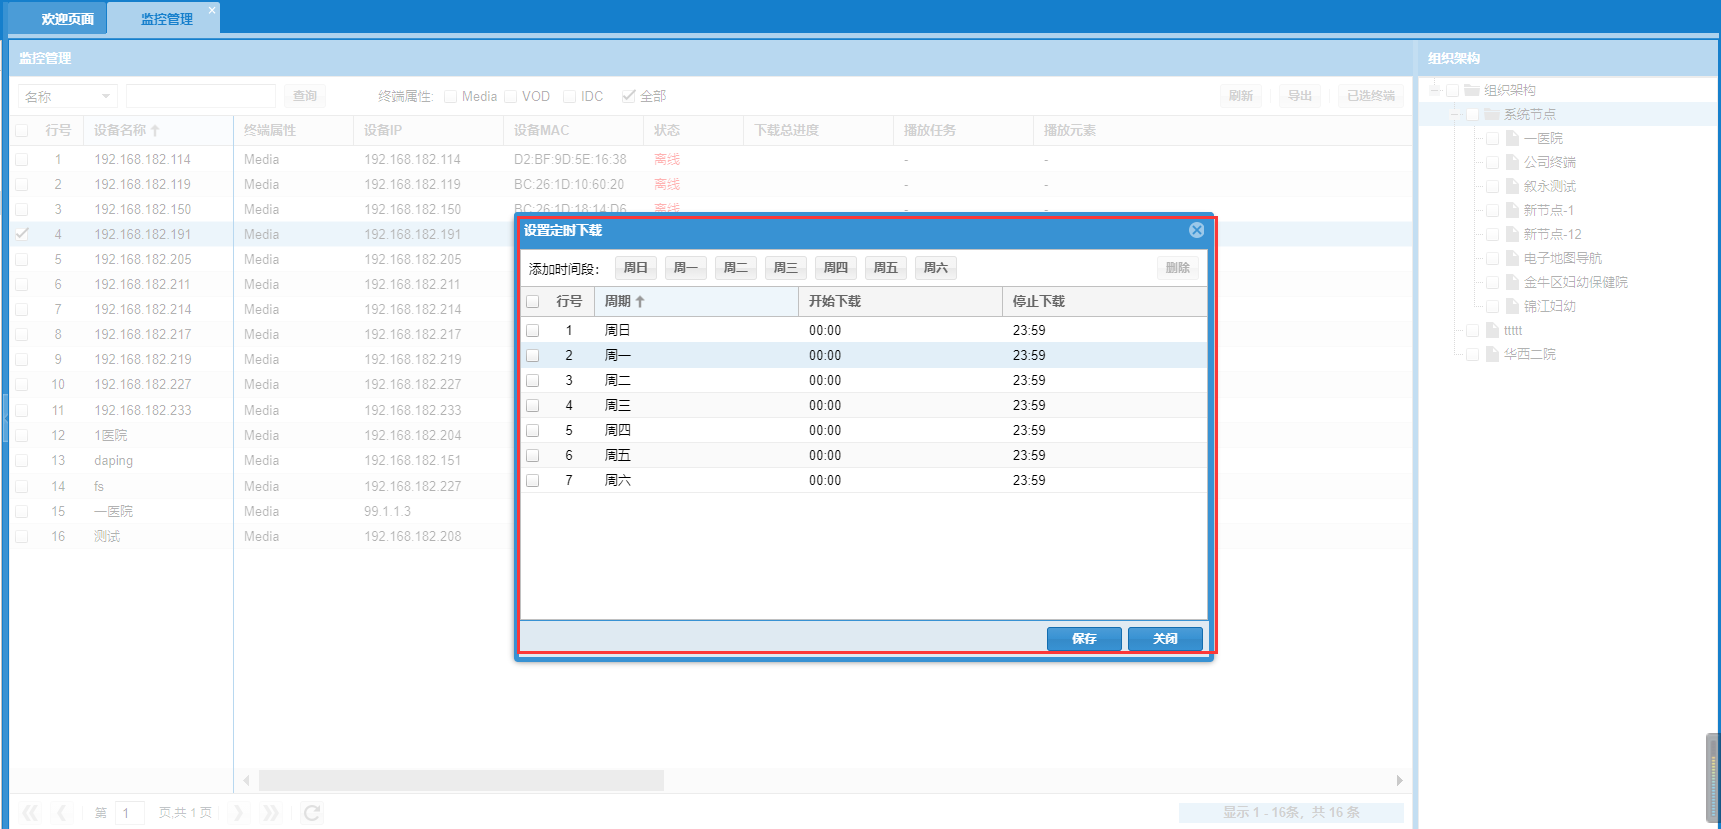Click the refresh icon in pagination bar
Screen dimensions: 1721x829
click(x=312, y=813)
